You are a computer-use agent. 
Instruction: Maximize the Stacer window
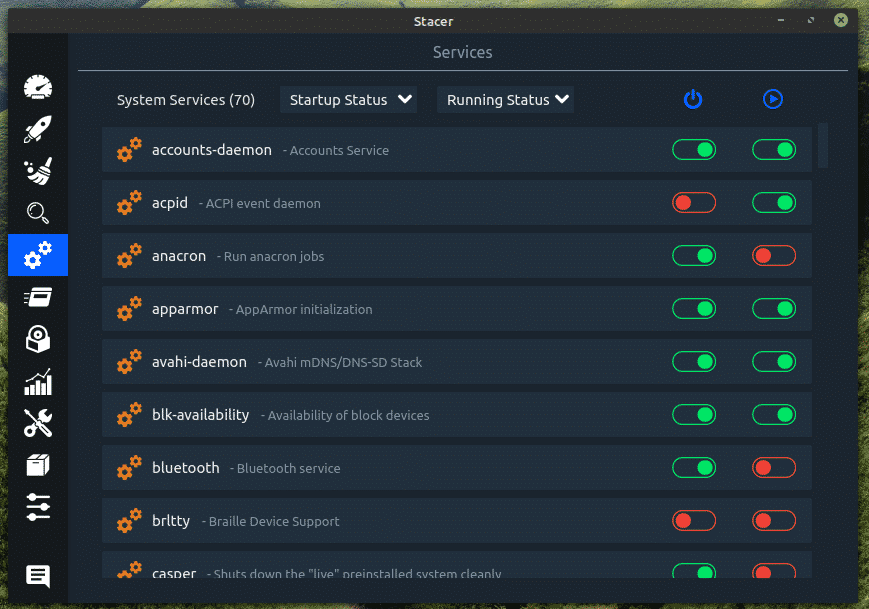click(811, 21)
